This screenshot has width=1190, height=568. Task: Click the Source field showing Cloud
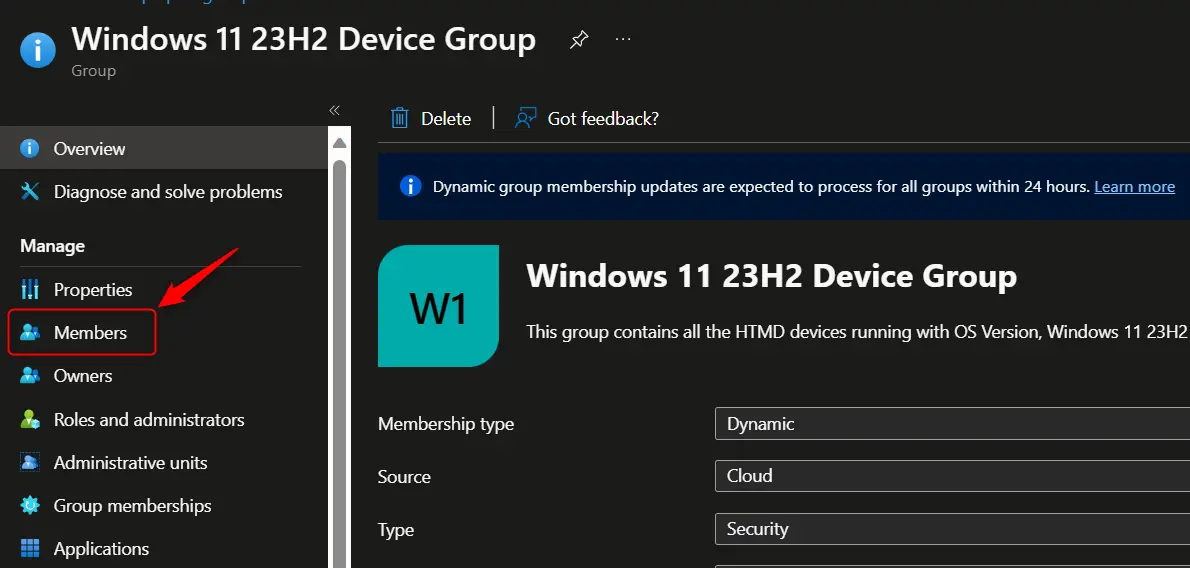[952, 476]
